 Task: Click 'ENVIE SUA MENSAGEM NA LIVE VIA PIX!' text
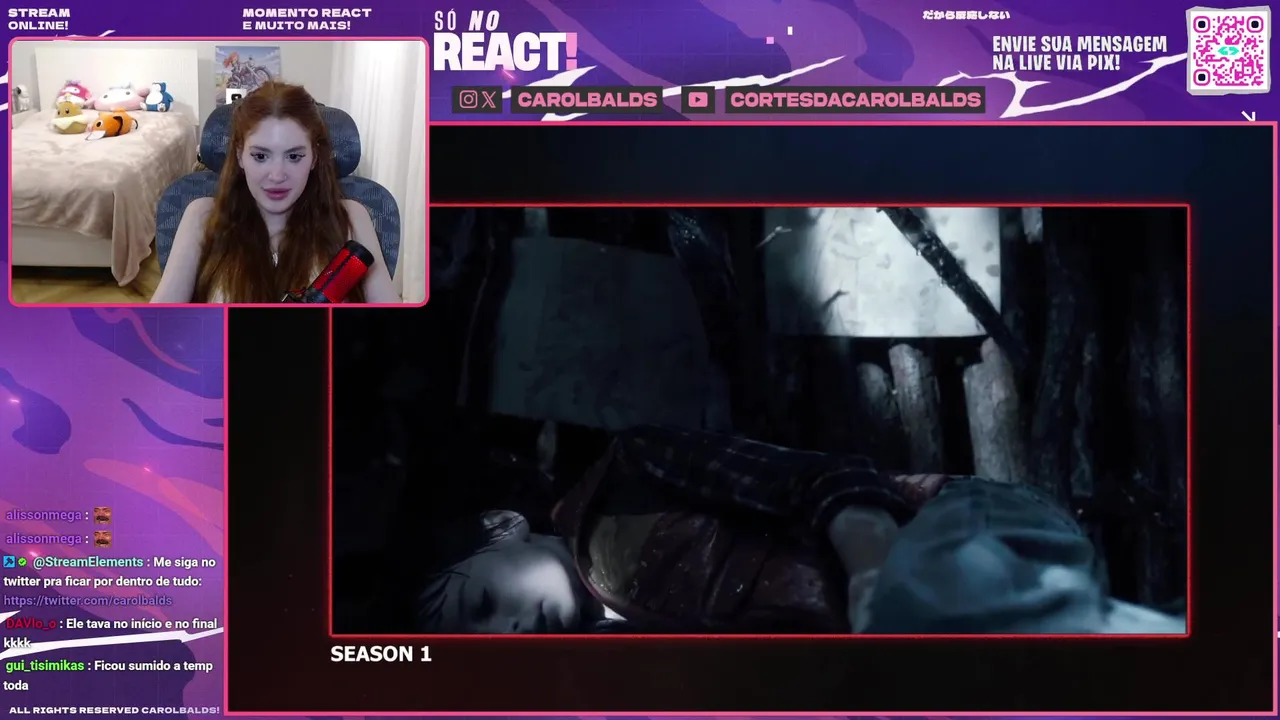click(1079, 53)
